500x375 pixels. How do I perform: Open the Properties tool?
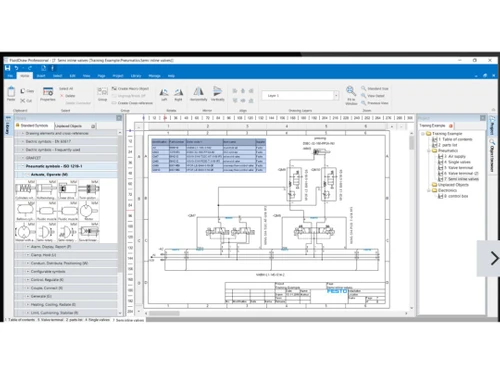[48, 93]
